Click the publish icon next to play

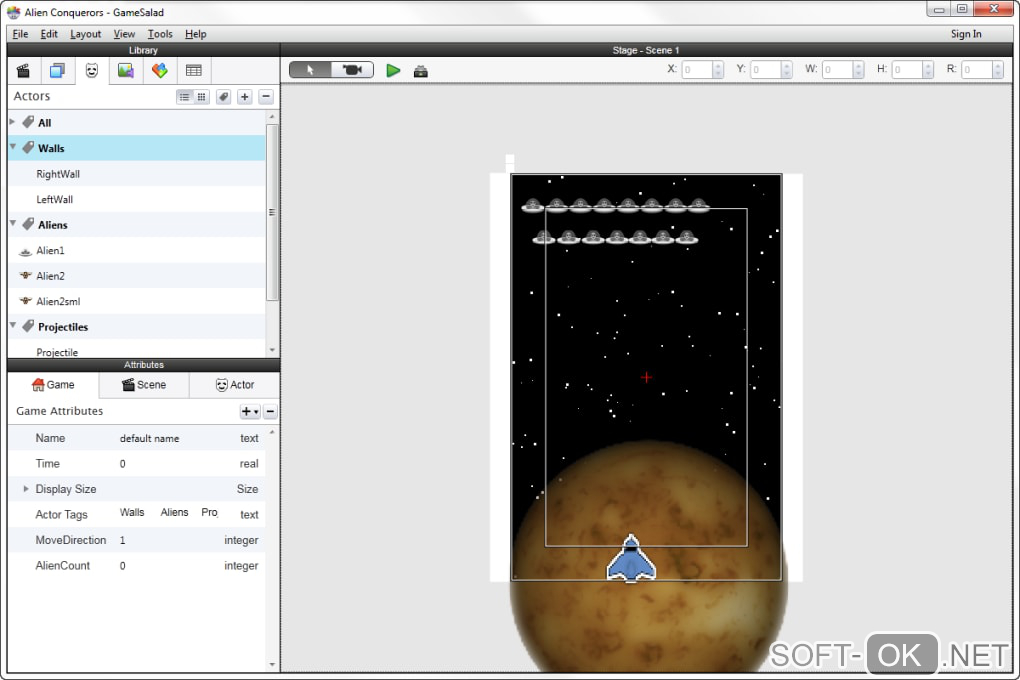coord(421,71)
